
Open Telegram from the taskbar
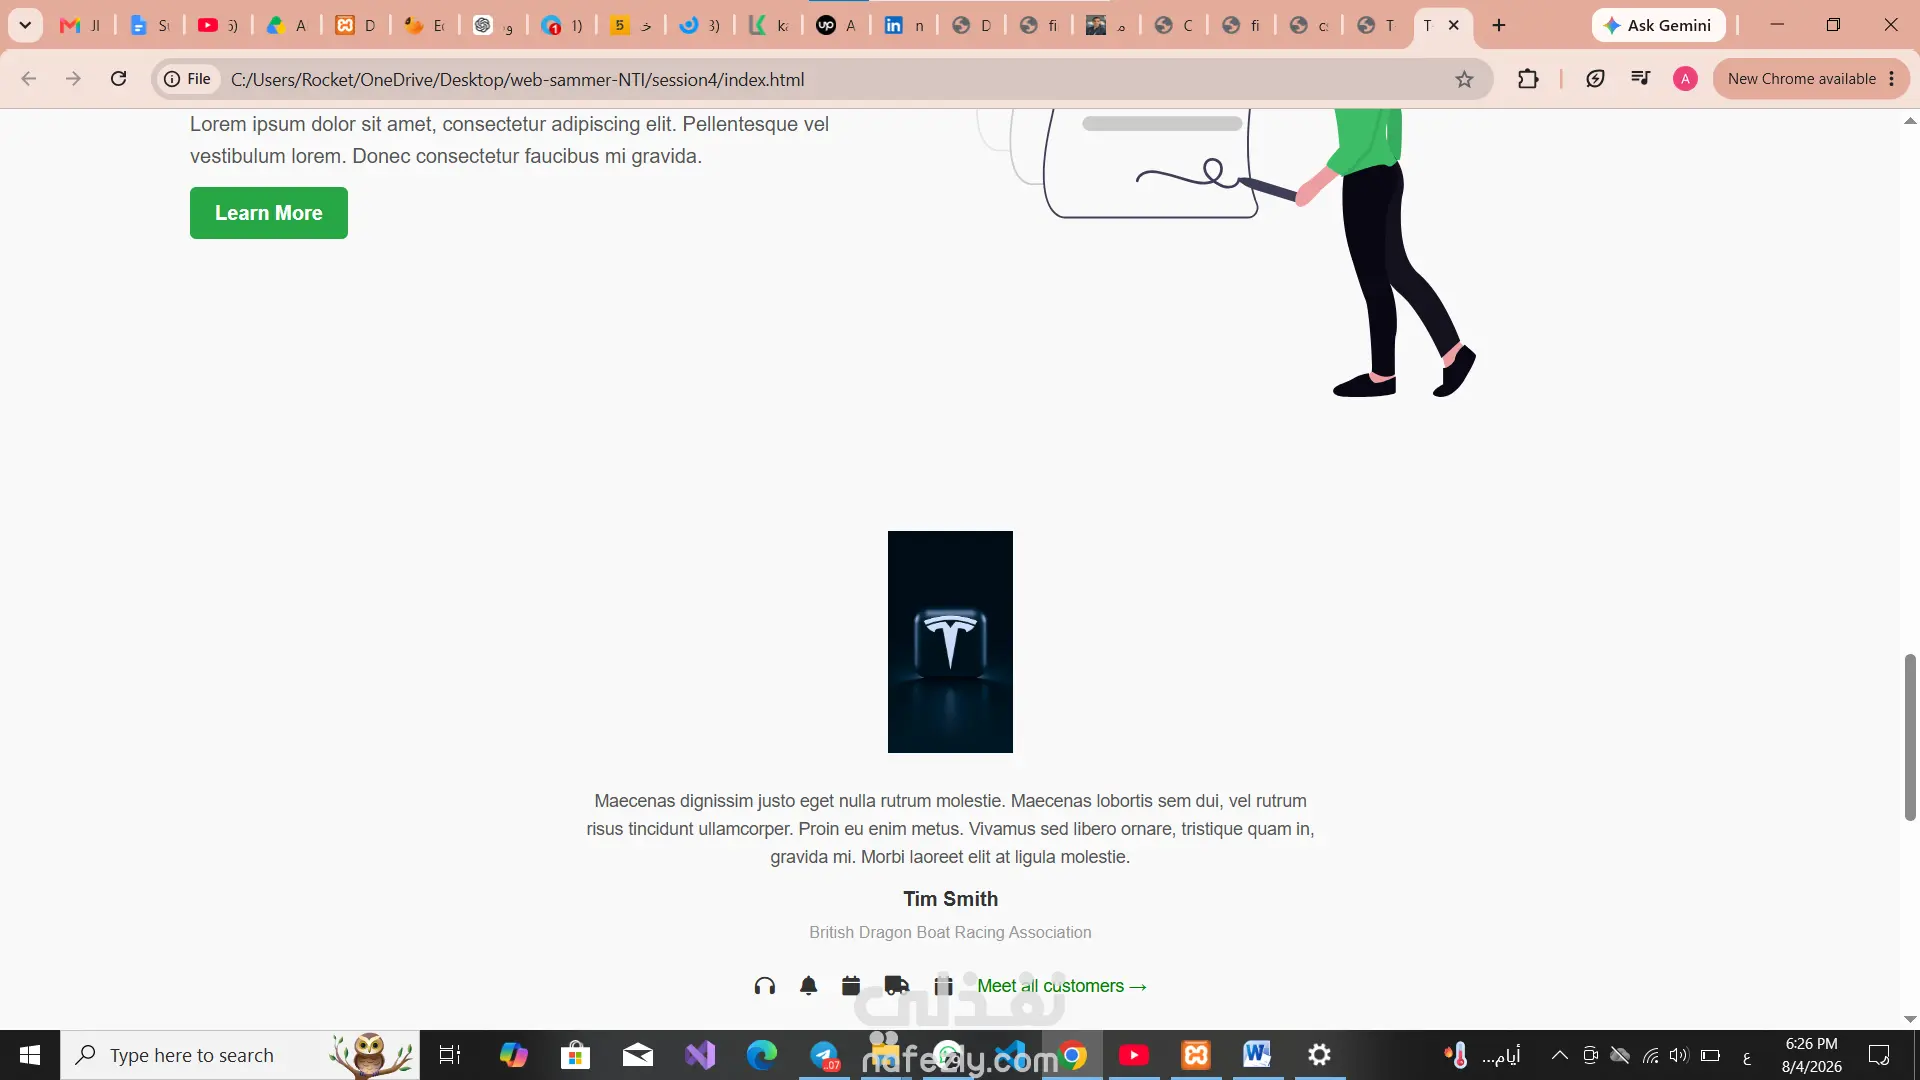pos(824,1055)
